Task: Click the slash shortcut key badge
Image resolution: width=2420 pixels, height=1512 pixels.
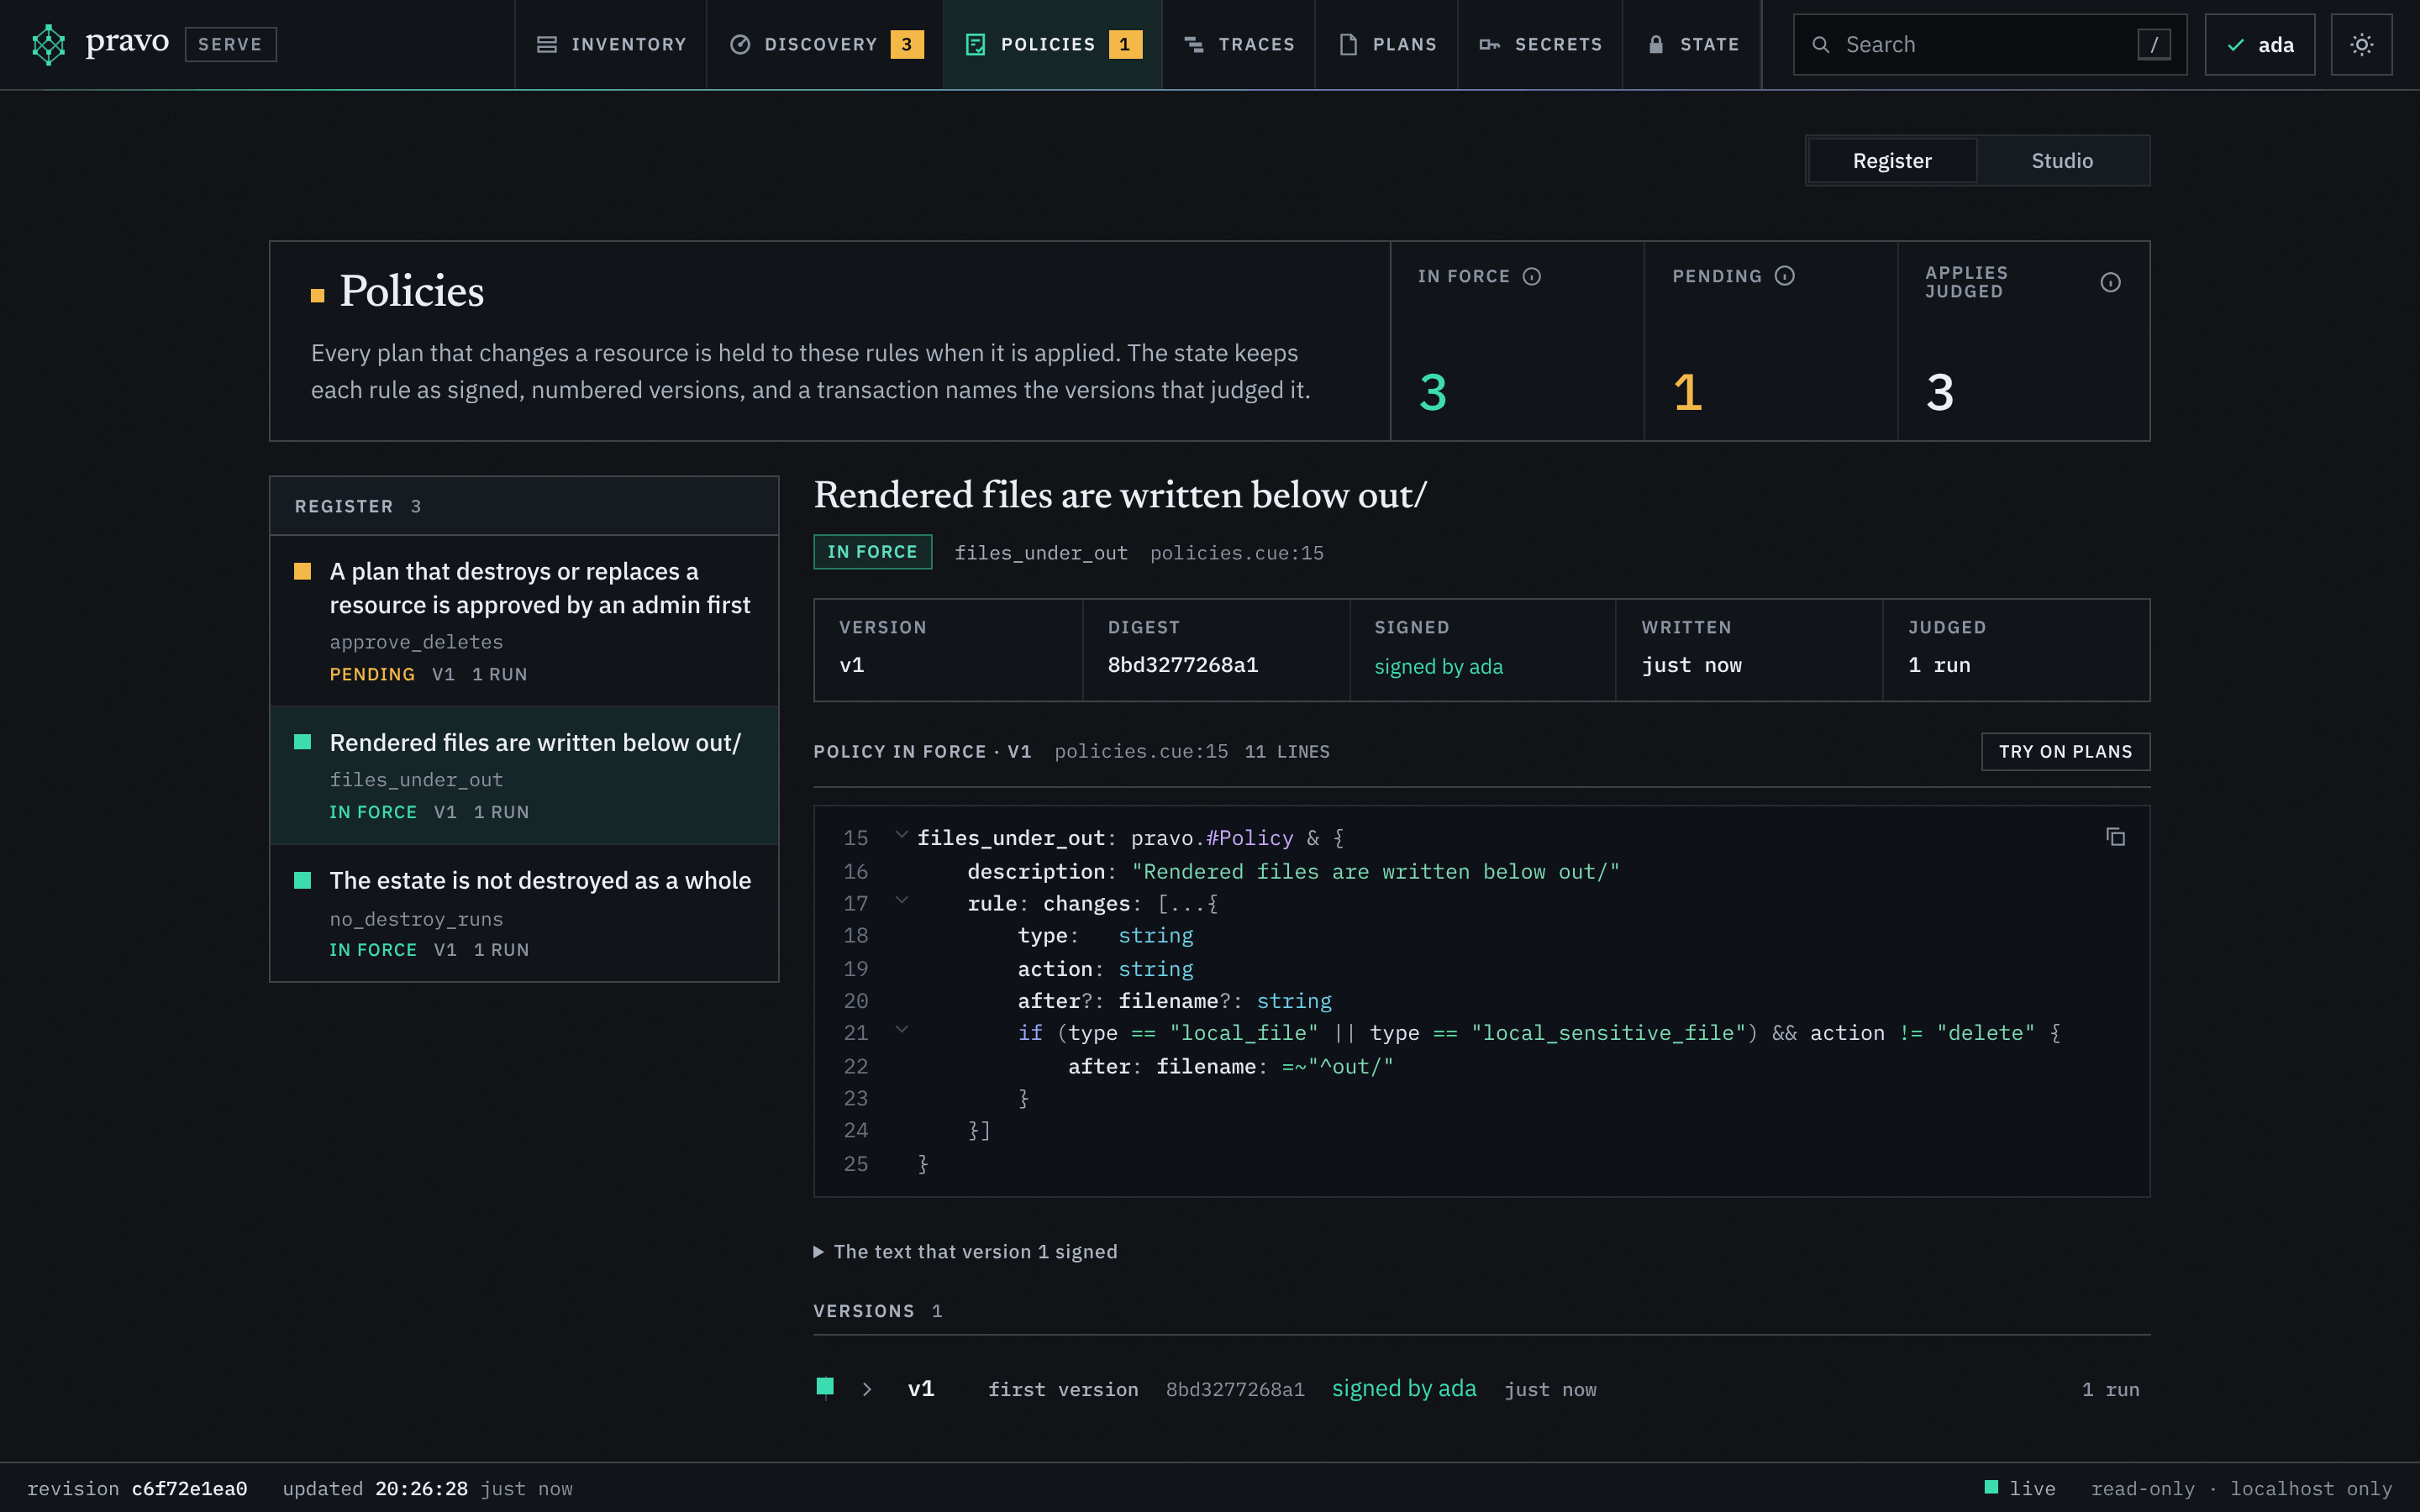Action: [2153, 45]
